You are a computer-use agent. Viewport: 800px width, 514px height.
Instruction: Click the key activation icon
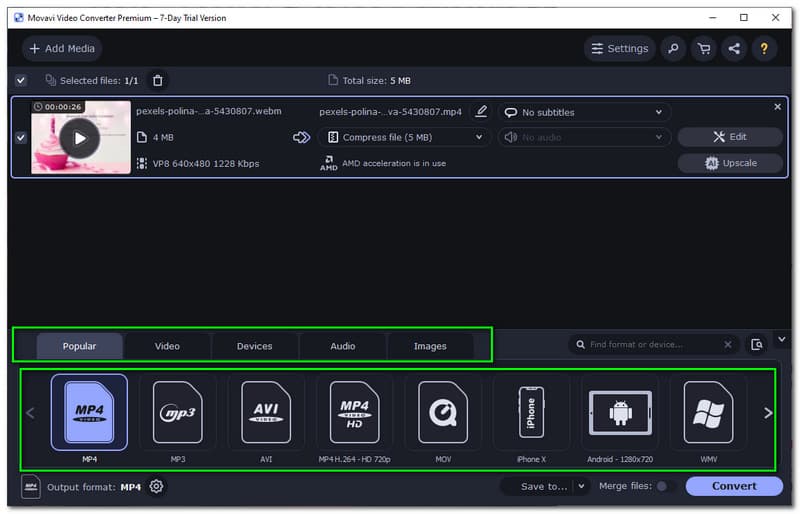pyautogui.click(x=673, y=48)
